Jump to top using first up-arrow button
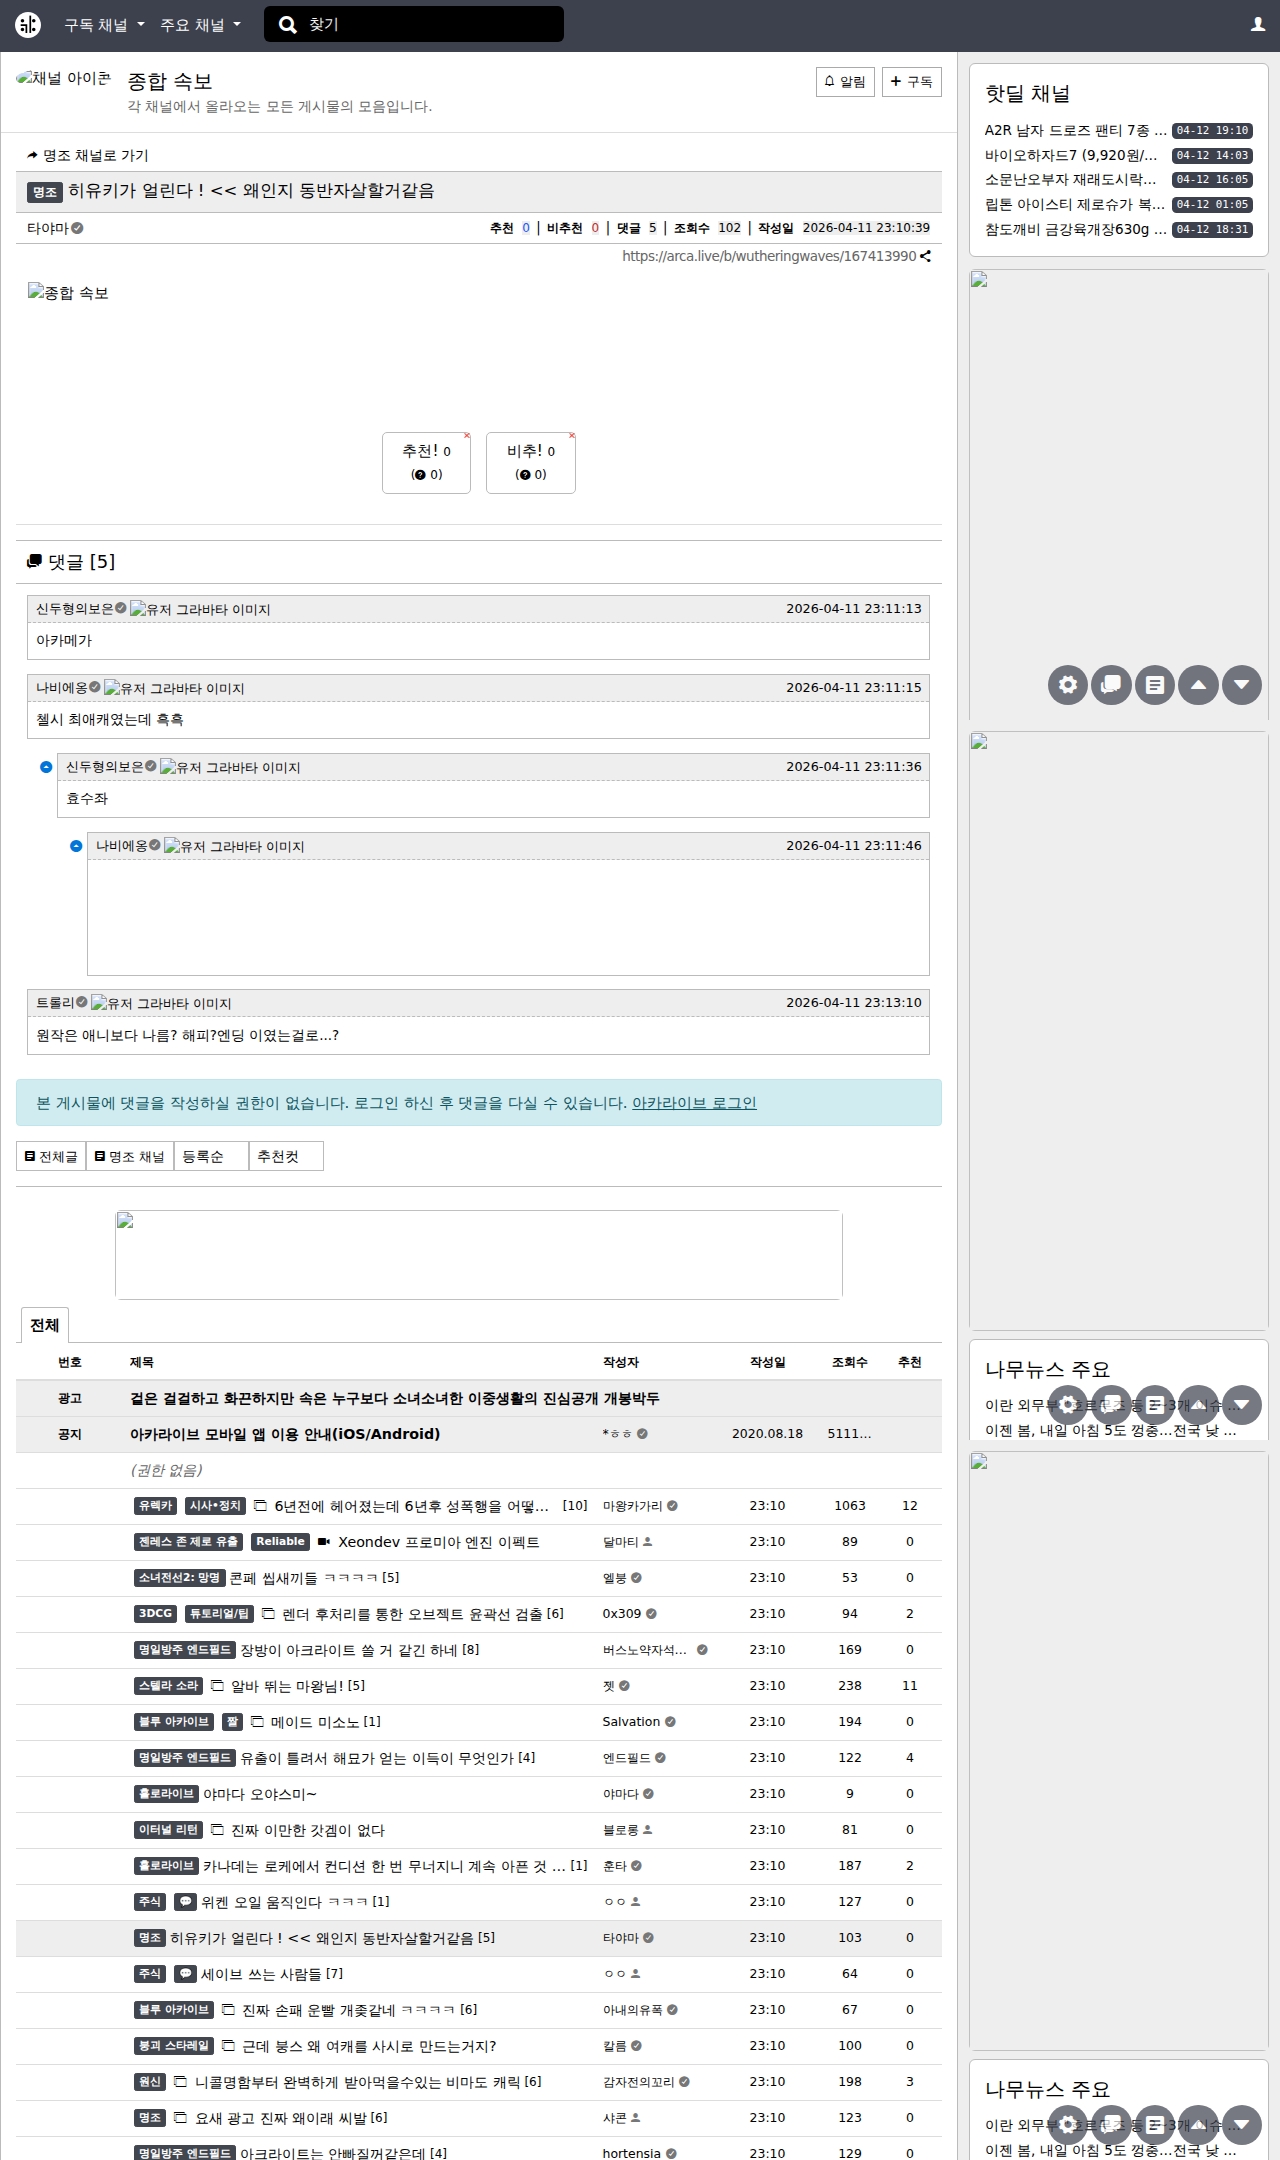The image size is (1280, 2160). point(1198,685)
